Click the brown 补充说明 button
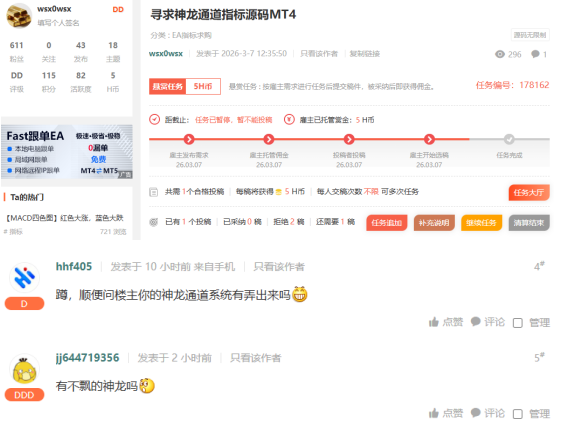 pyautogui.click(x=434, y=223)
